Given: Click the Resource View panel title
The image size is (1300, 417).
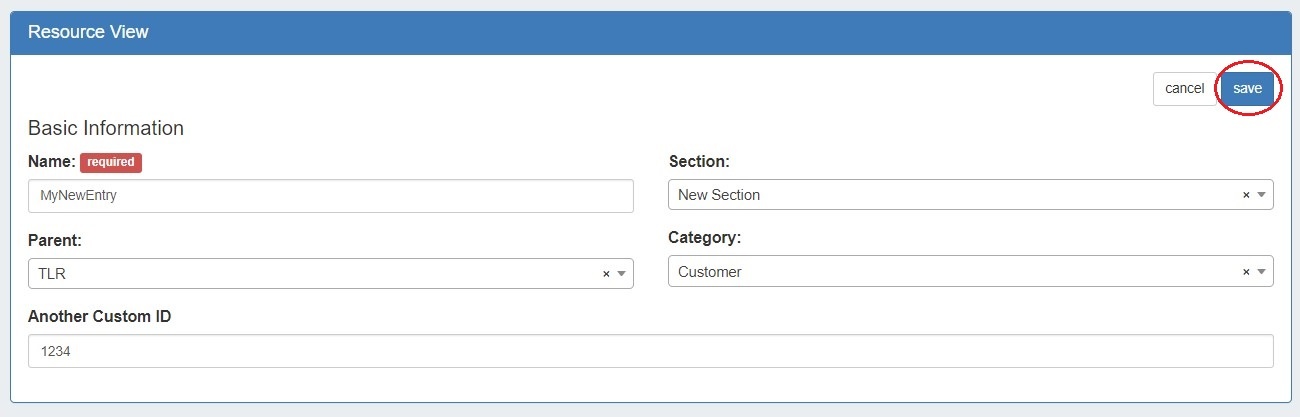Looking at the screenshot, I should click(x=88, y=32).
